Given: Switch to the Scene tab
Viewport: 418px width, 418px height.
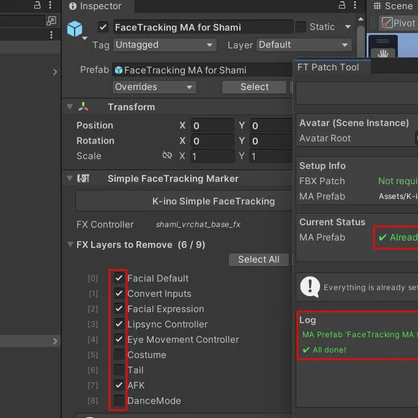Looking at the screenshot, I should (x=393, y=6).
